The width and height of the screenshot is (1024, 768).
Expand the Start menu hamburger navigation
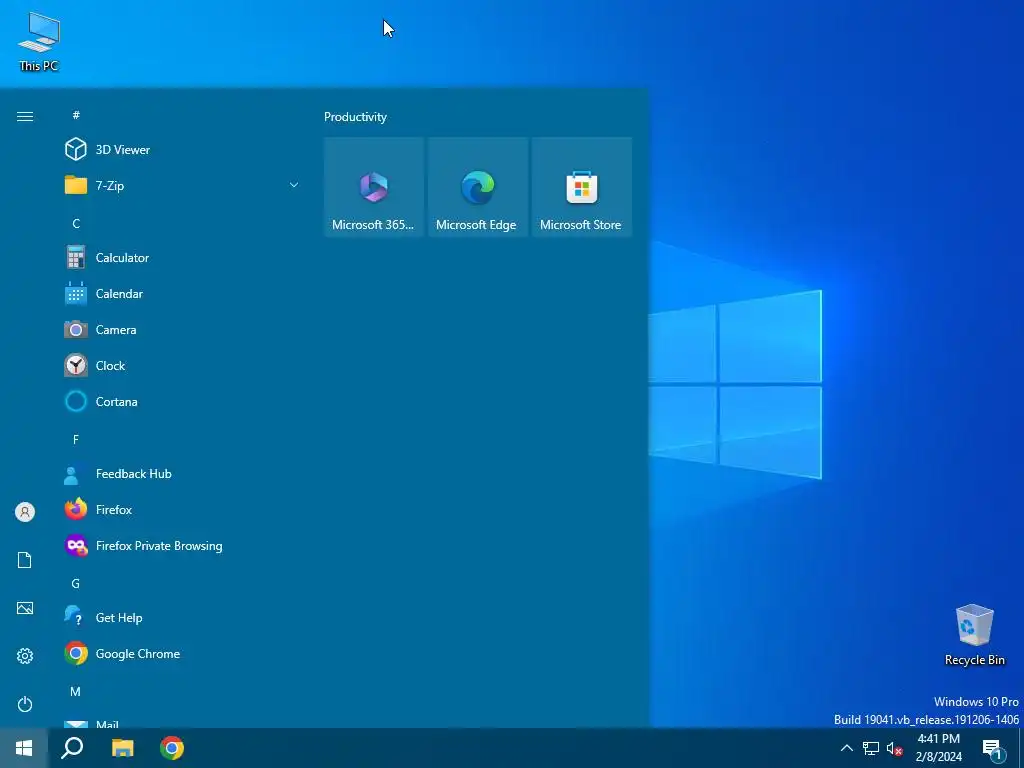pyautogui.click(x=25, y=116)
